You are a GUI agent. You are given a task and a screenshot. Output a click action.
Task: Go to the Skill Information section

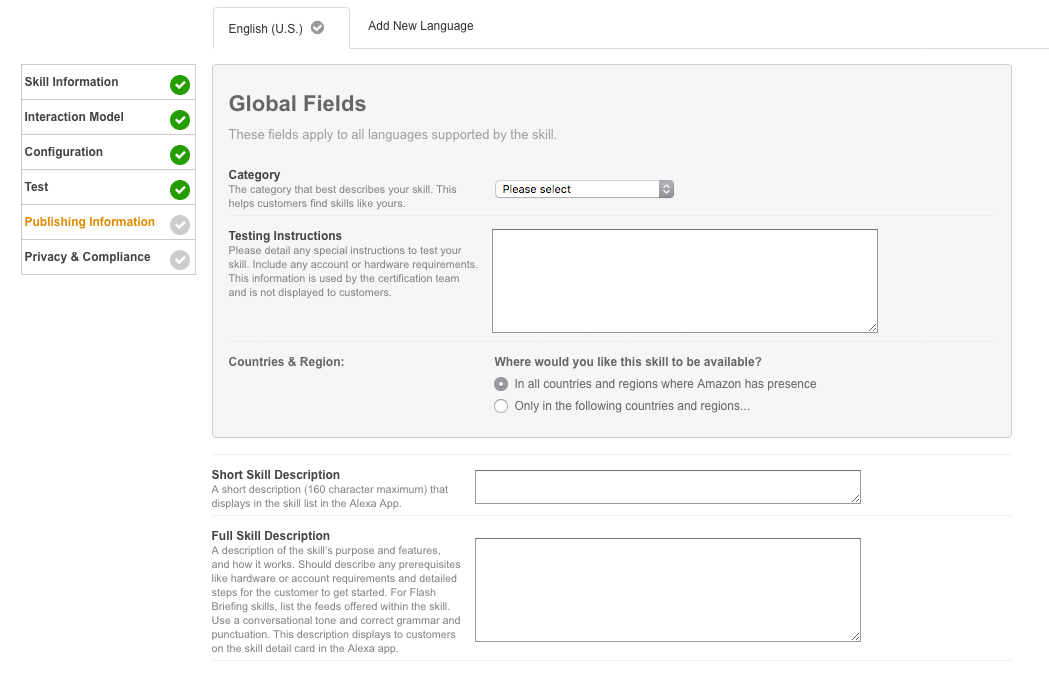[x=72, y=82]
